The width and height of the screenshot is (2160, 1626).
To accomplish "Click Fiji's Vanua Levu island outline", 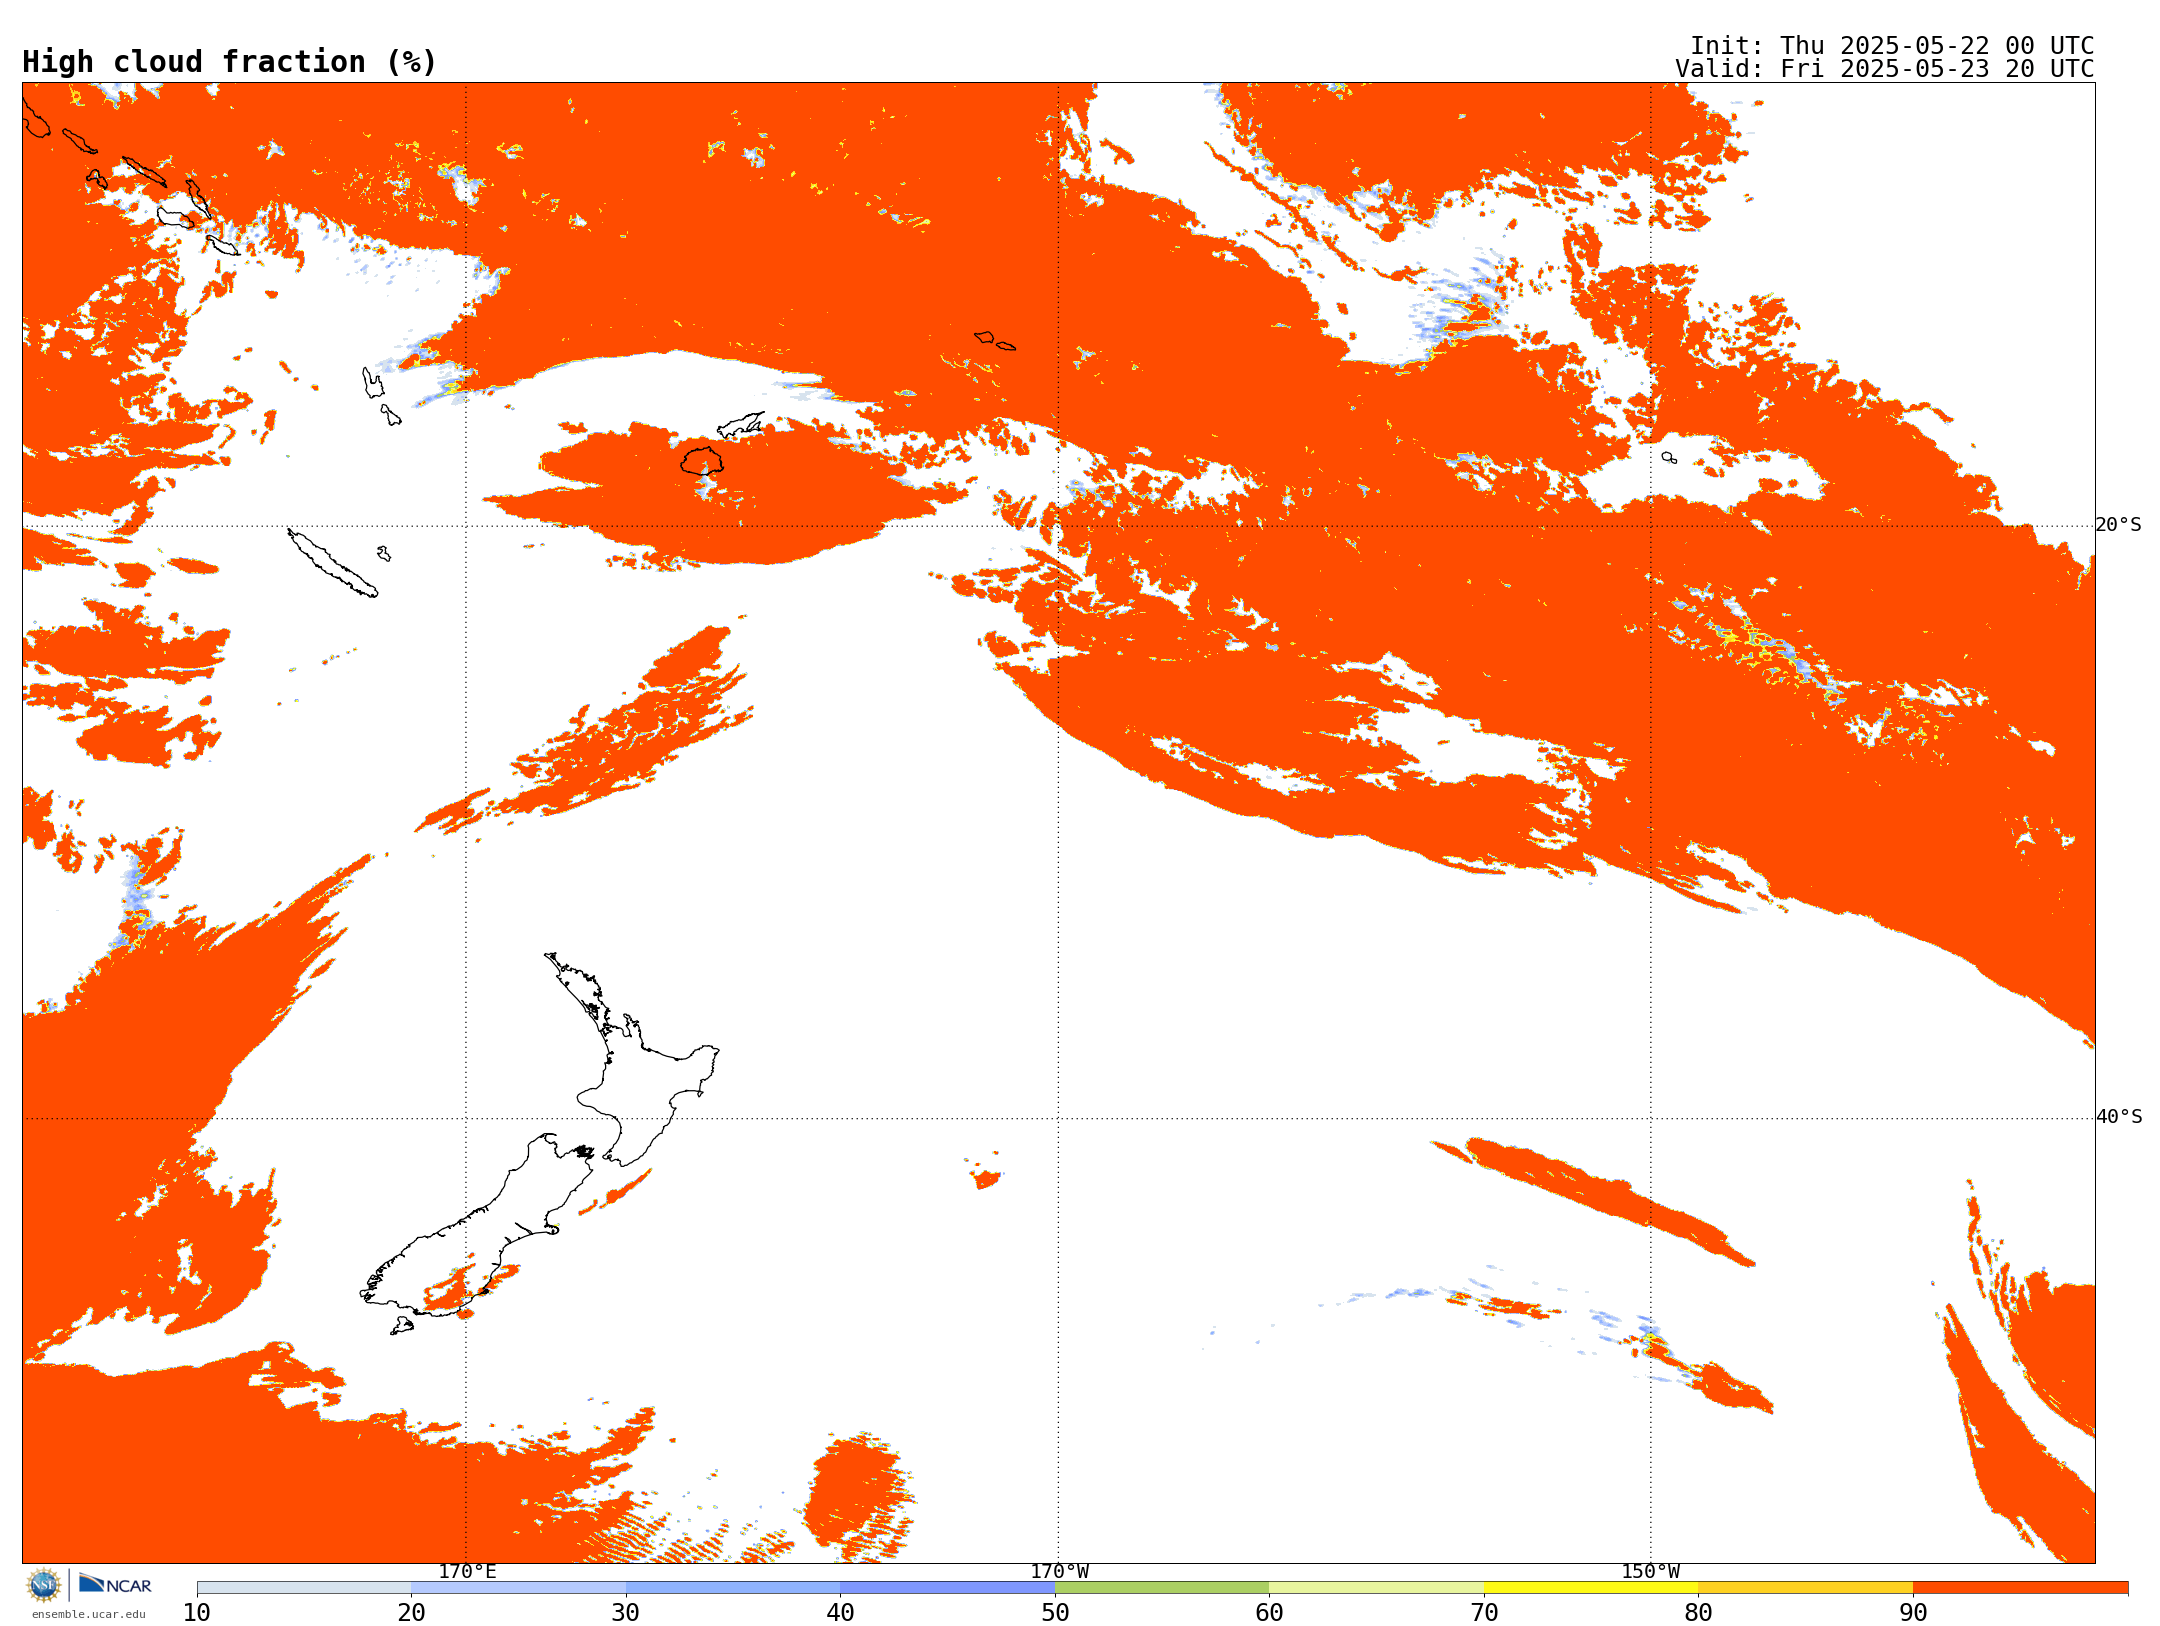I will click(741, 425).
